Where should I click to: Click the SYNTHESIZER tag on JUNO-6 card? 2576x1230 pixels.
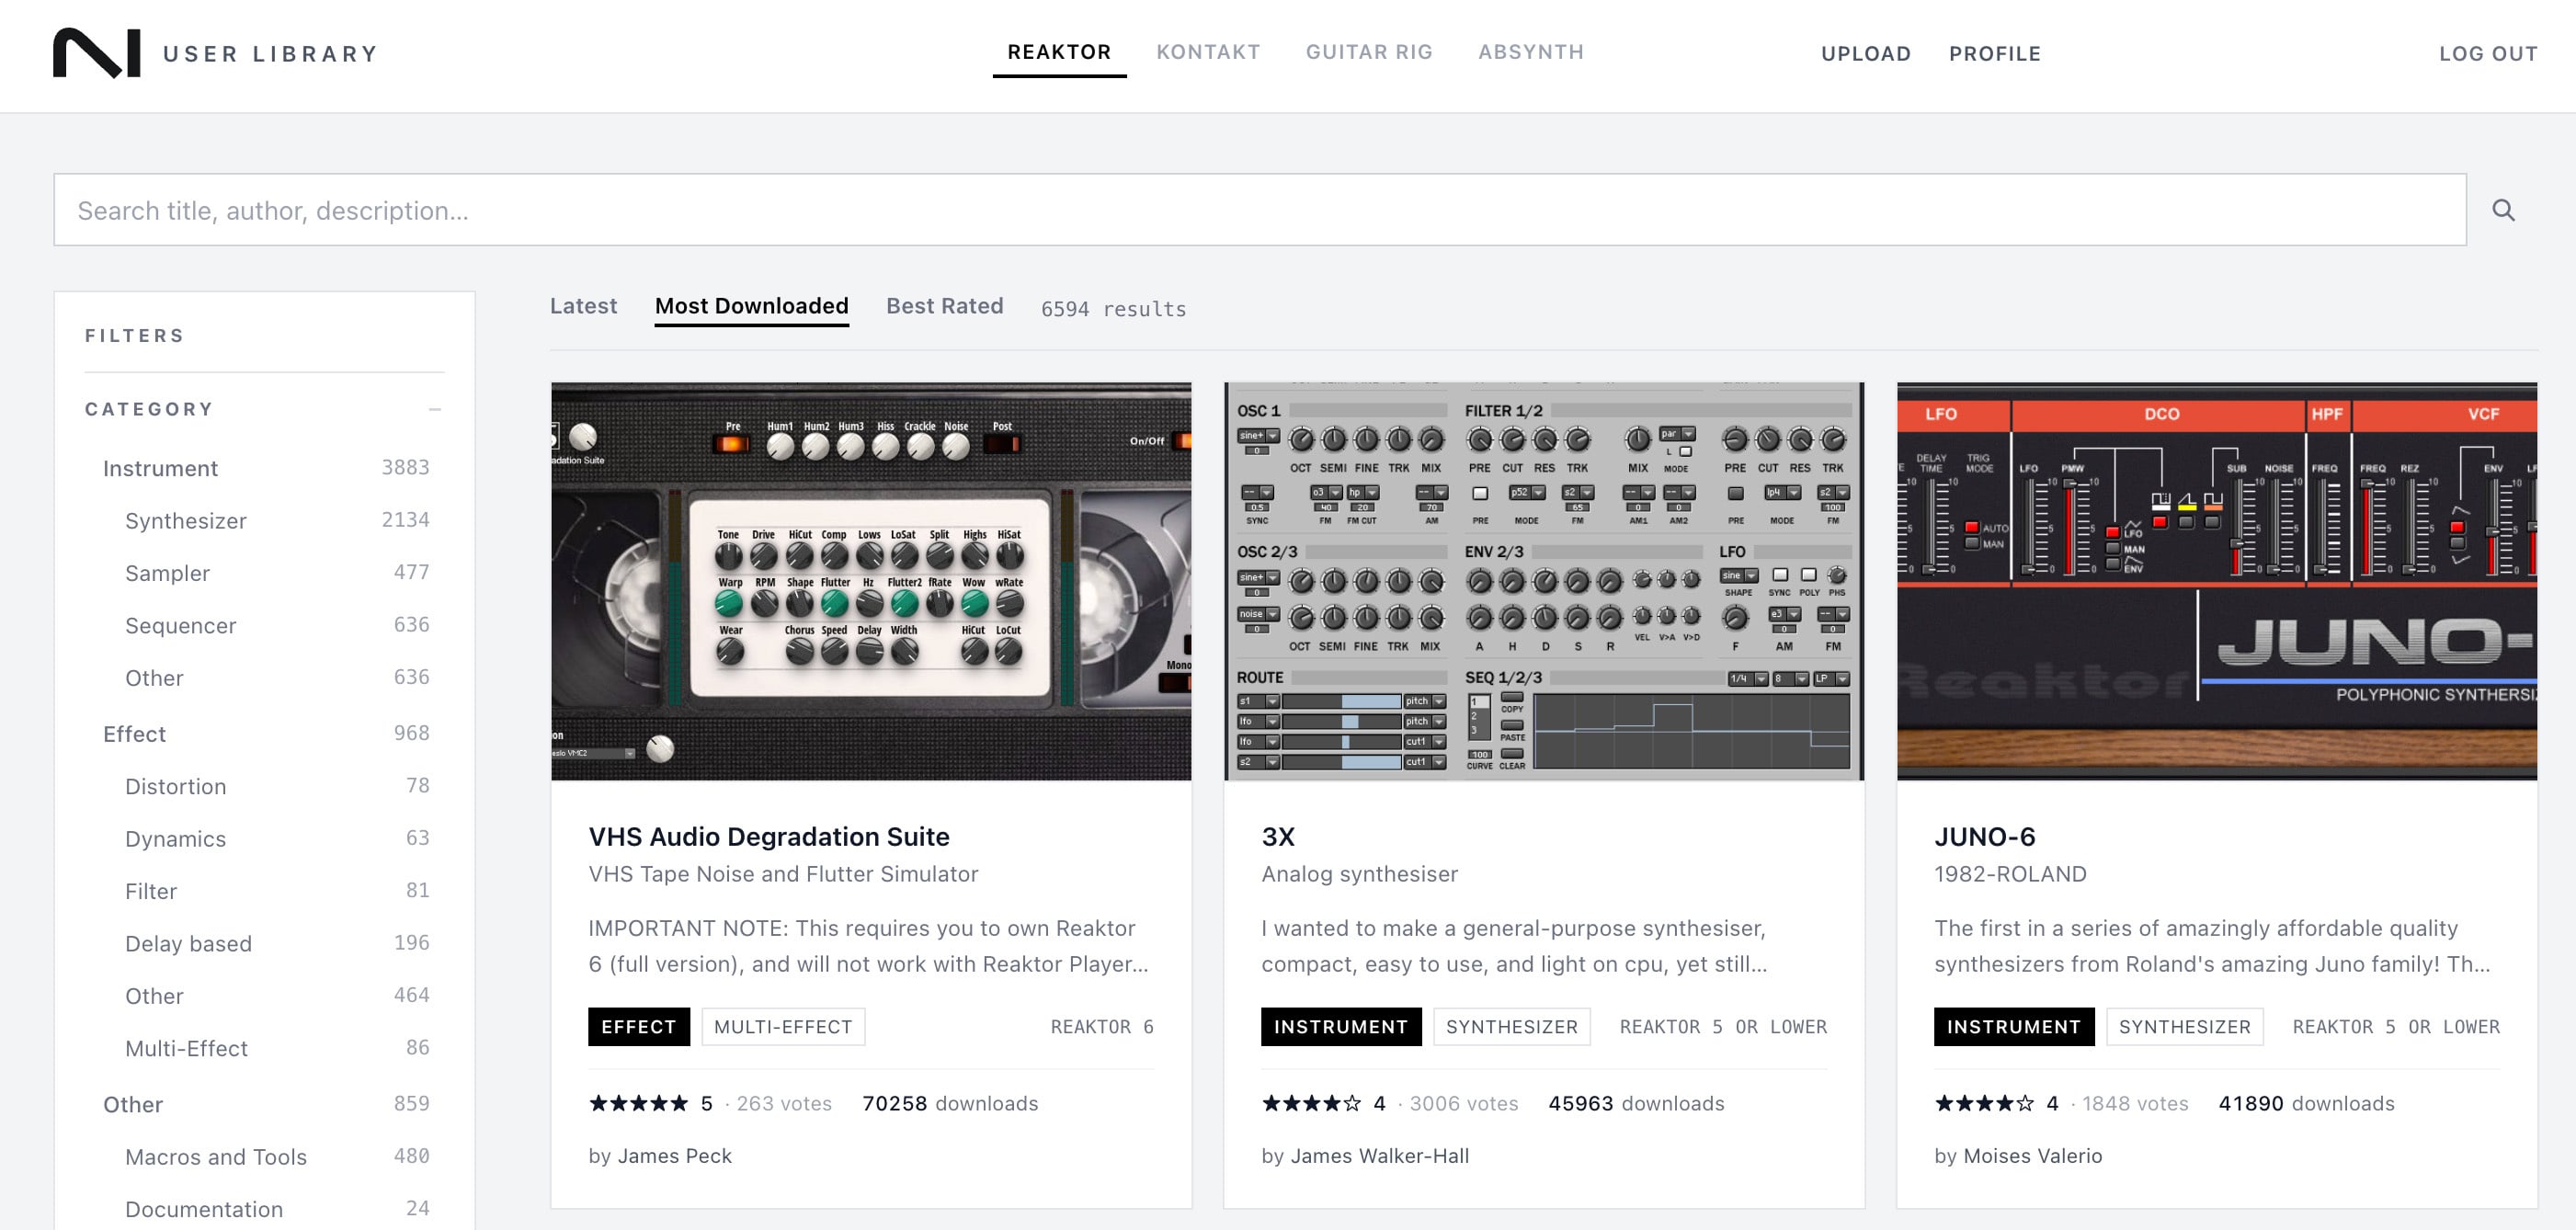[2185, 1027]
